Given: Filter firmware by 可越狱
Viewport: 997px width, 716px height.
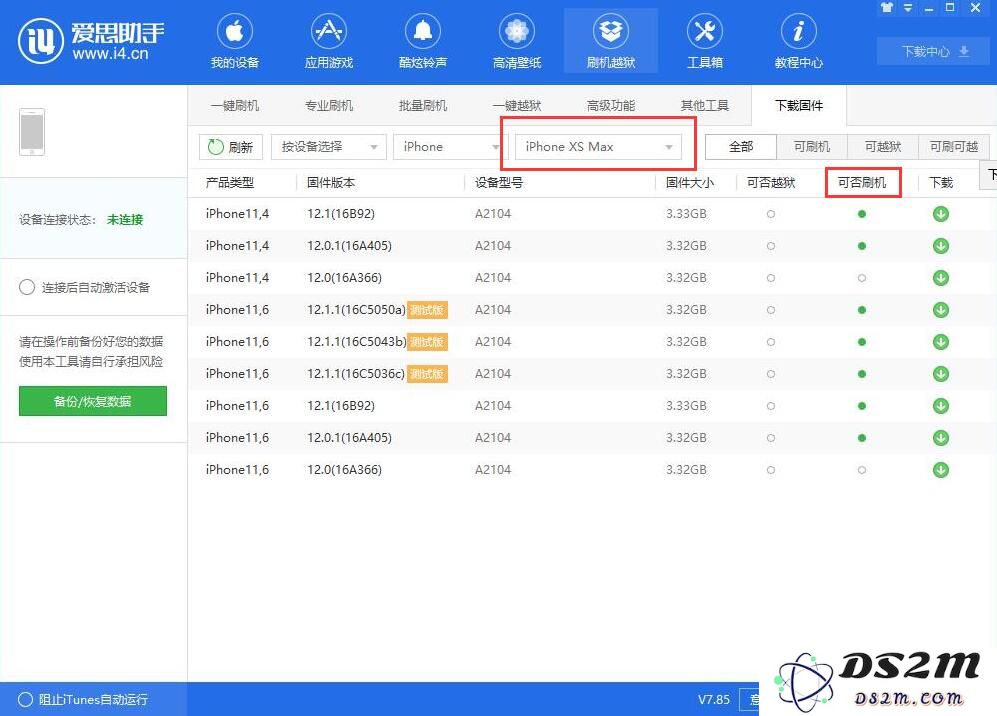Looking at the screenshot, I should coord(883,147).
